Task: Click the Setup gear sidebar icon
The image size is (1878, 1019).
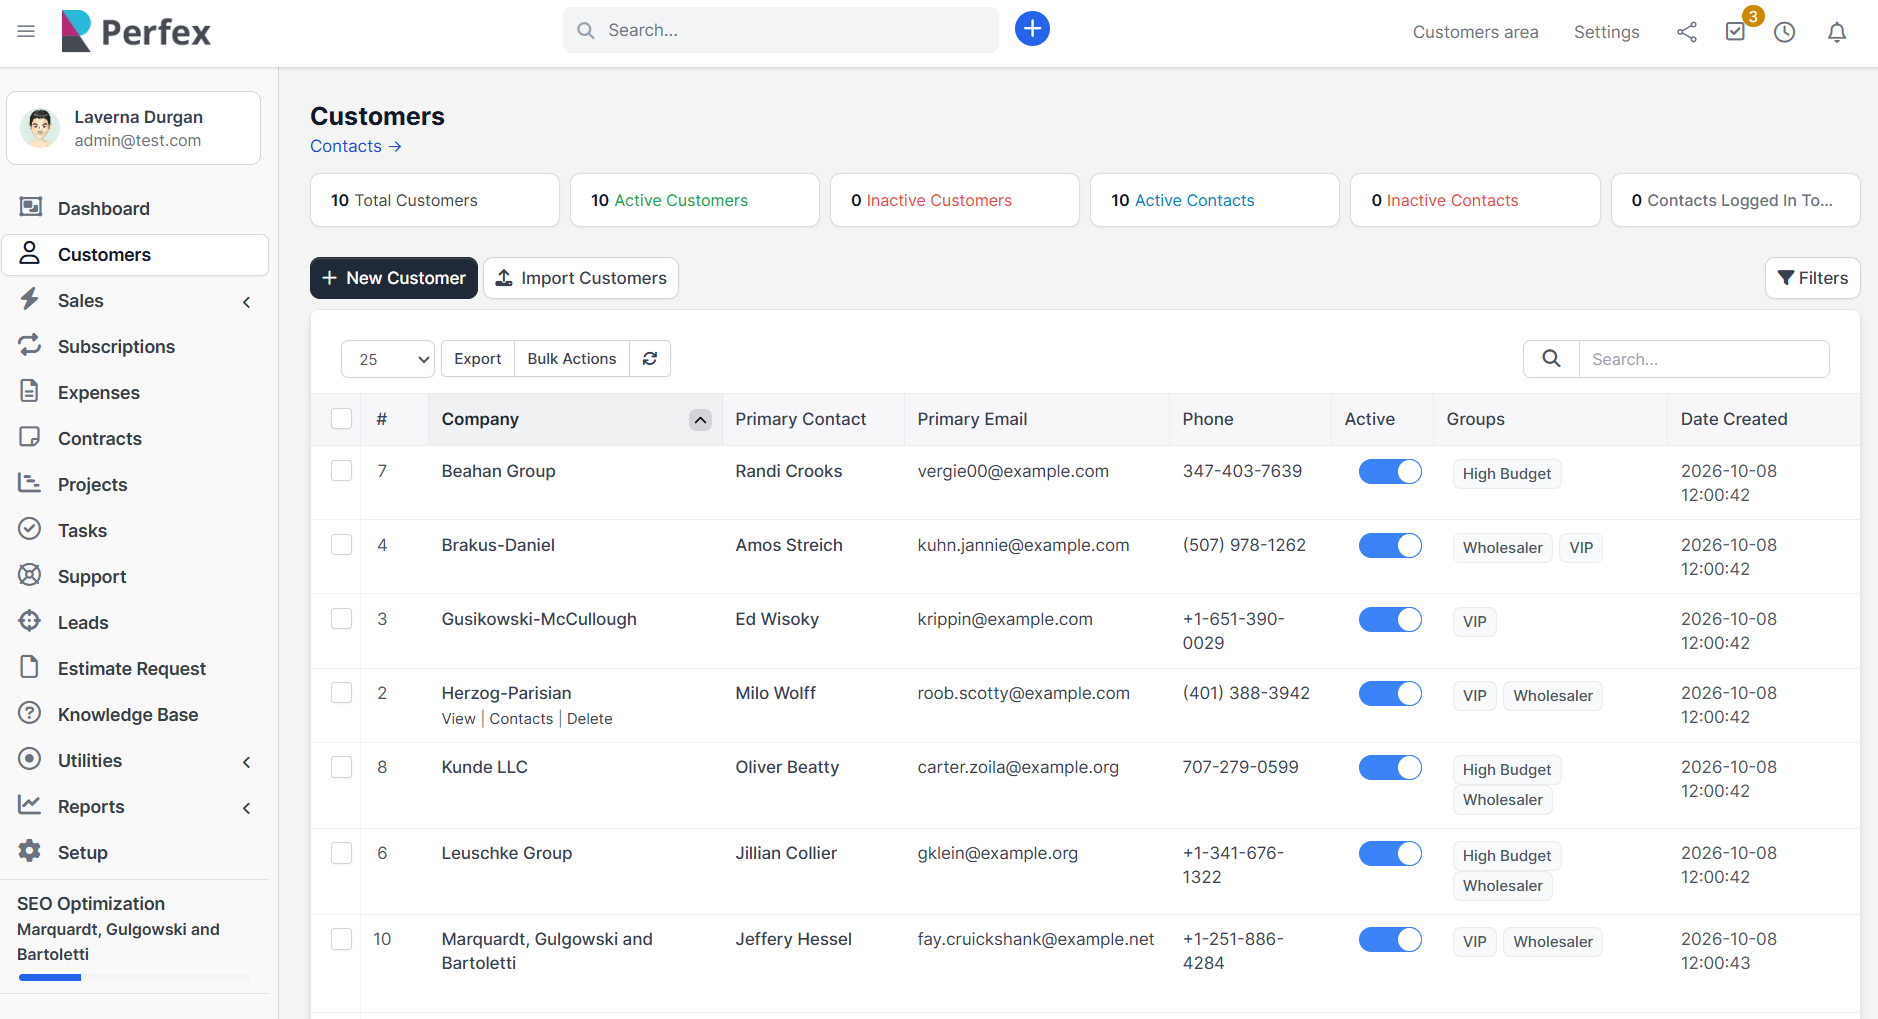Action: point(30,851)
